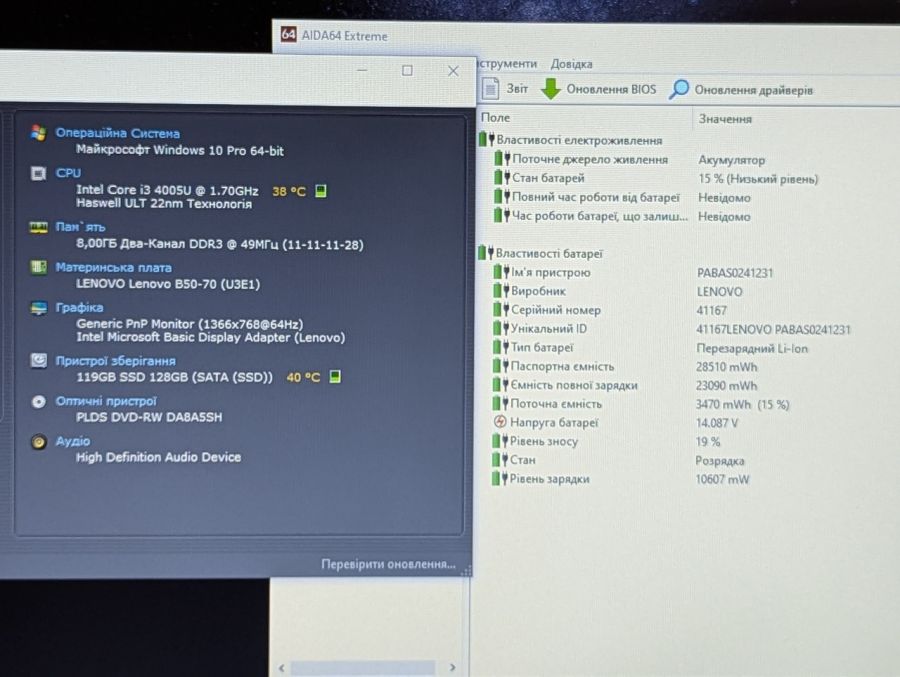Click the battery icon beside Виробник
The height and width of the screenshot is (677, 900).
coord(501,291)
